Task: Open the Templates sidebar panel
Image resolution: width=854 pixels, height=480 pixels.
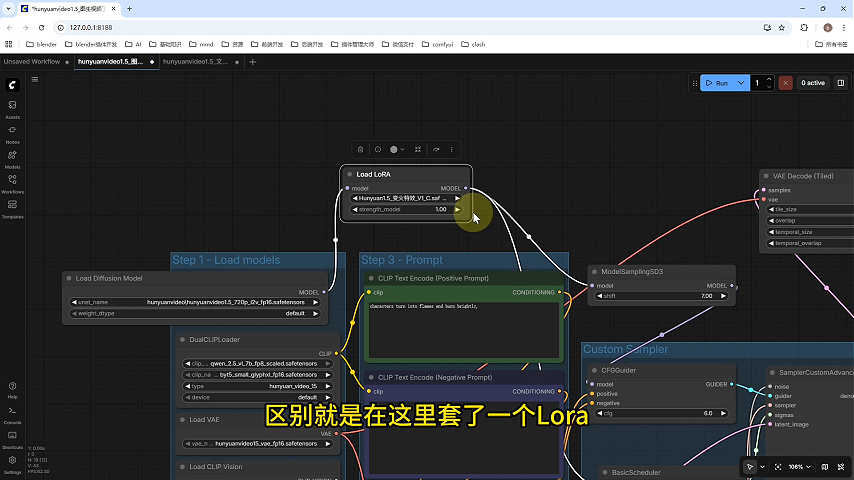Action: (12, 209)
